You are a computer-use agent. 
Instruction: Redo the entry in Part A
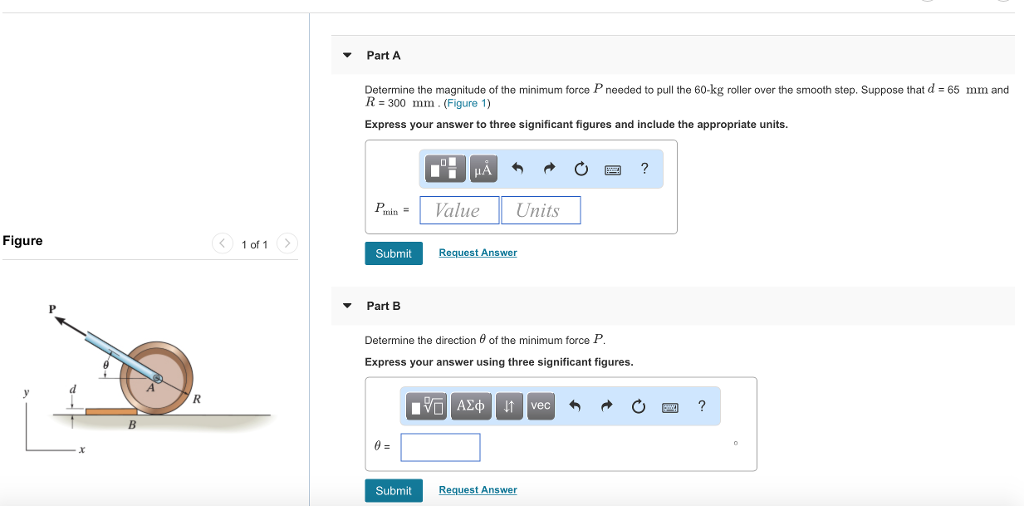point(549,169)
